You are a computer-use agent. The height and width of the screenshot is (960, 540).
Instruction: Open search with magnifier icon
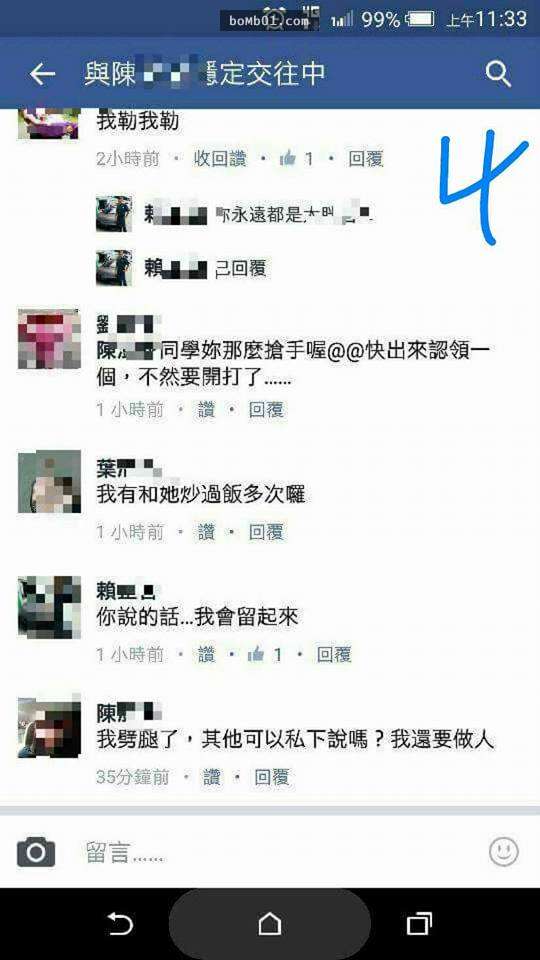(x=498, y=74)
